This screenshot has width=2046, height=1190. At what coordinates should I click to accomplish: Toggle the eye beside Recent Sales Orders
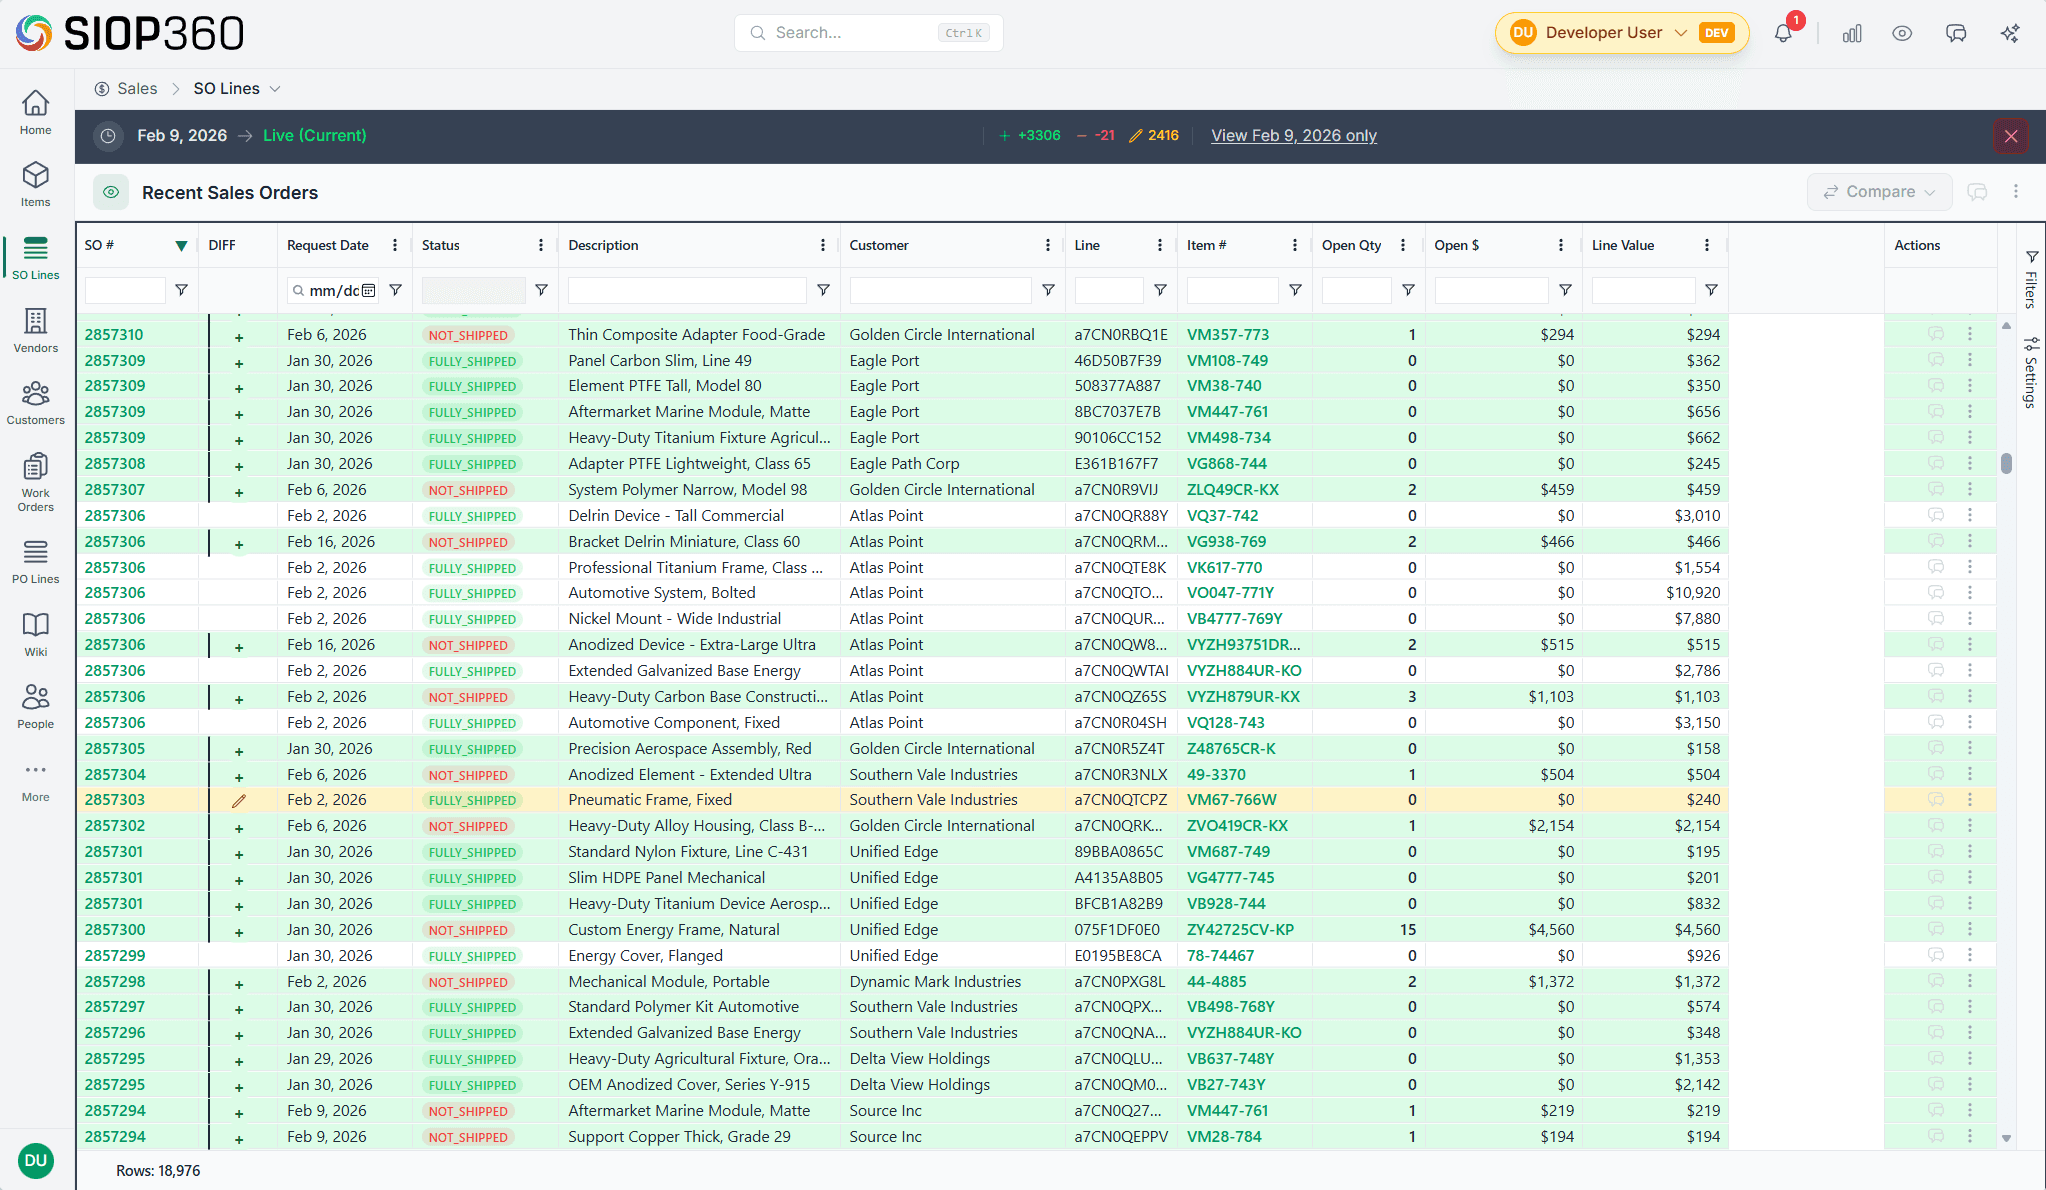[x=111, y=192]
